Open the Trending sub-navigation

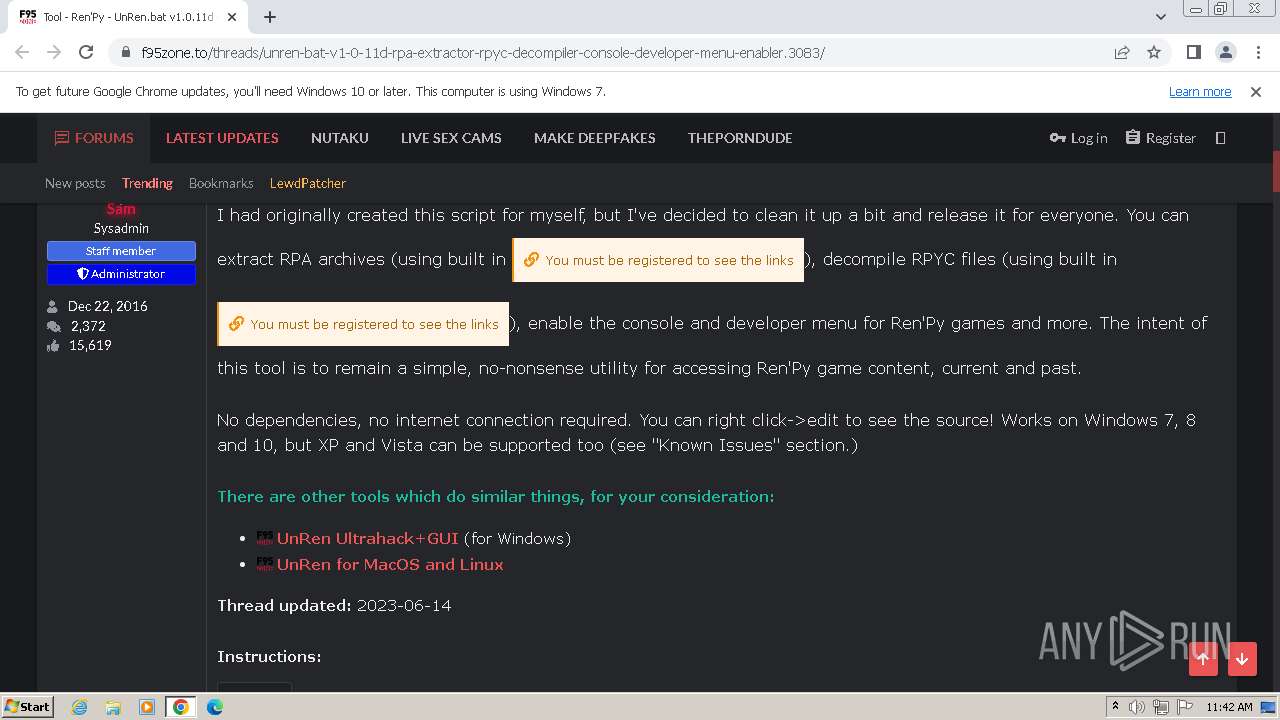[x=147, y=183]
